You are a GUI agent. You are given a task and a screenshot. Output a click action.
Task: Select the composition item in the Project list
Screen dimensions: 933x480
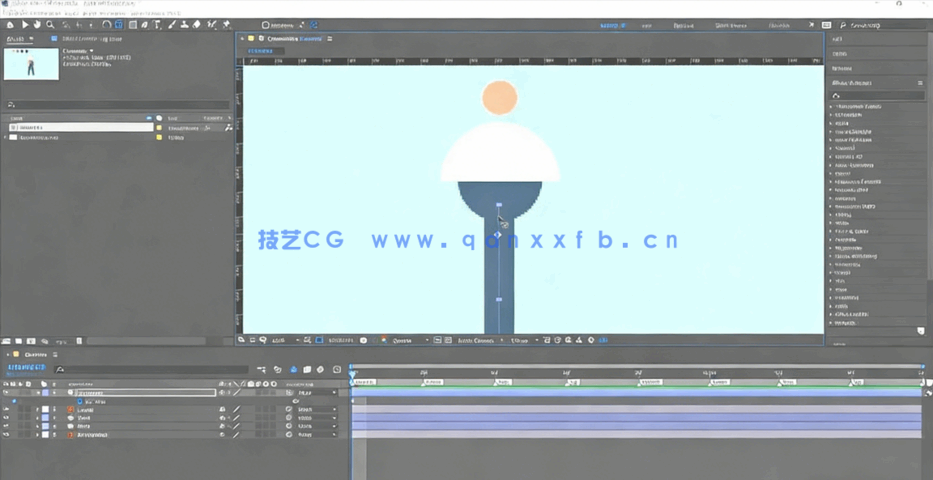click(x=30, y=128)
